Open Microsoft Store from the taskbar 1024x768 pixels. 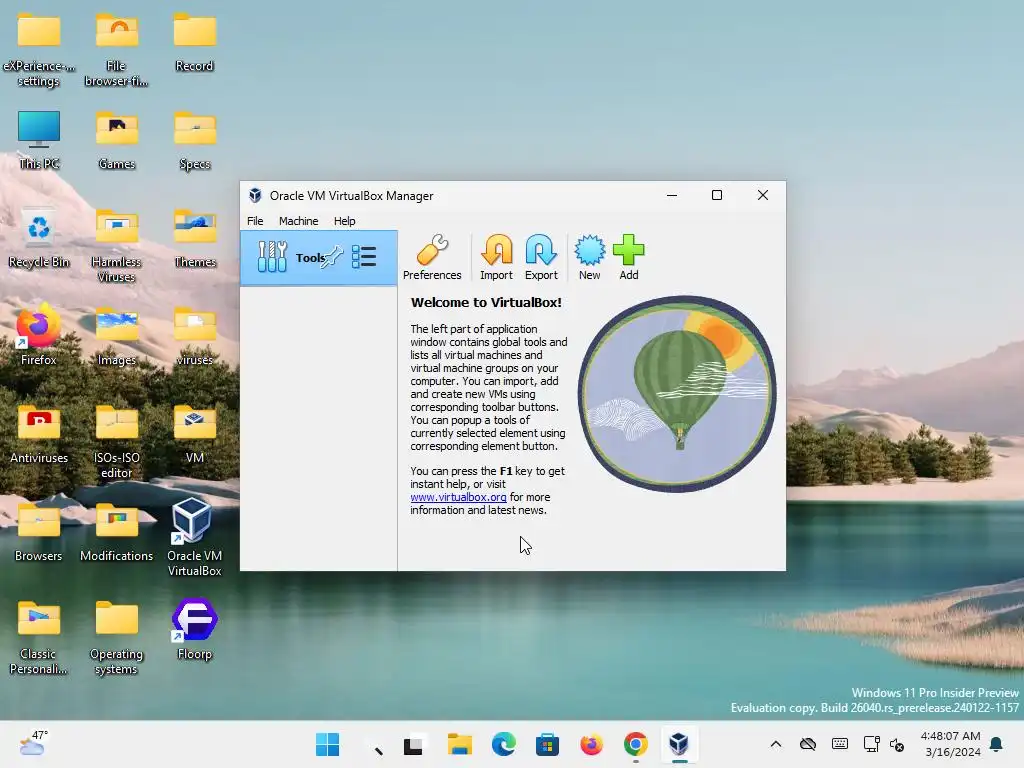point(547,744)
